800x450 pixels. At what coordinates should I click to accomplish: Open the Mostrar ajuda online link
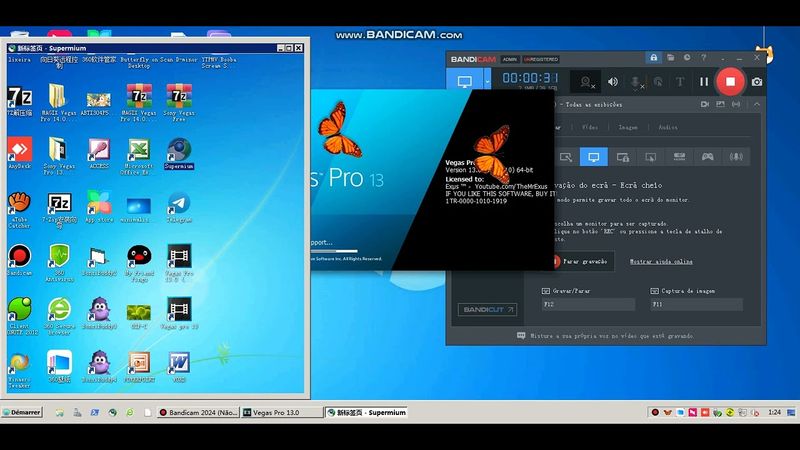(x=661, y=261)
